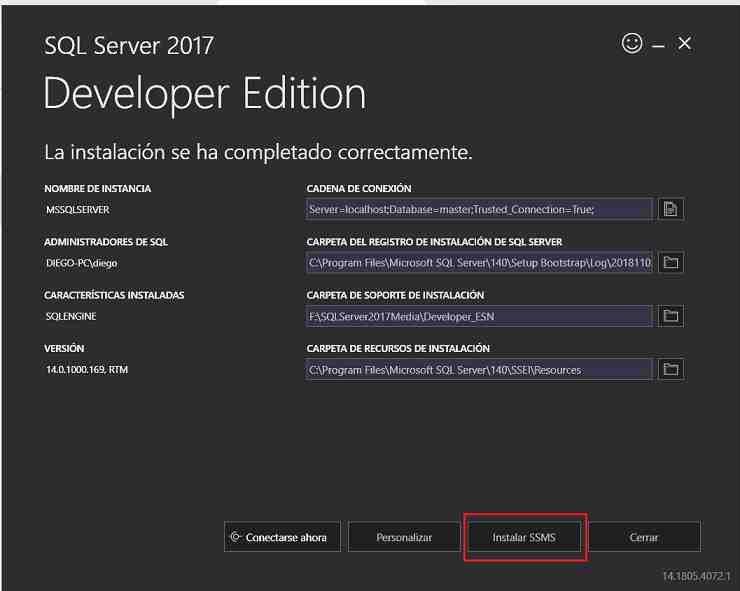Image resolution: width=740 pixels, height=591 pixels.
Task: Click the SQL Server 2017 title
Action: tap(129, 46)
